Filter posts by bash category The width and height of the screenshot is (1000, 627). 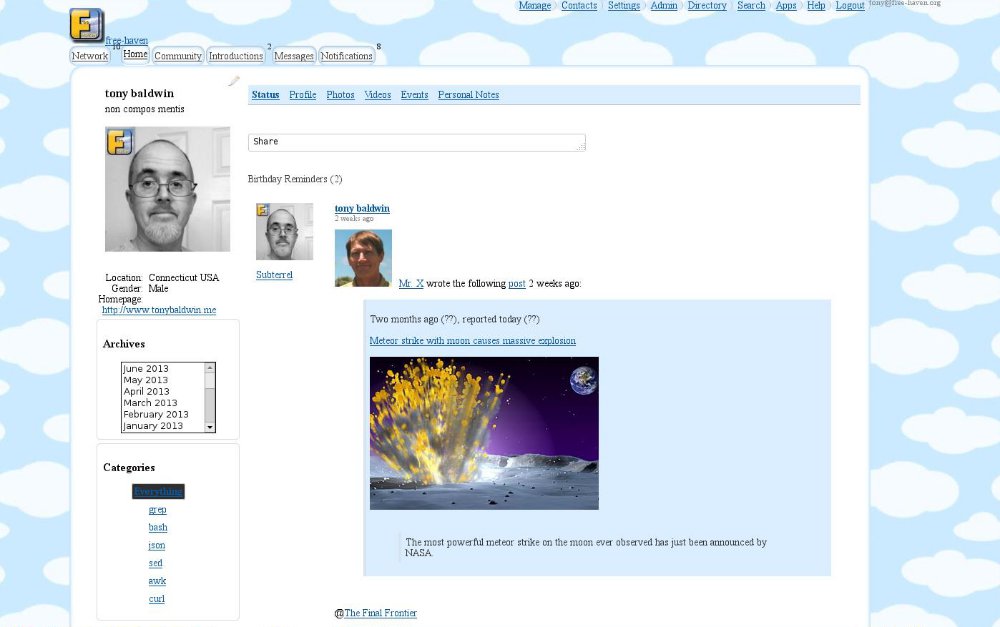point(158,527)
